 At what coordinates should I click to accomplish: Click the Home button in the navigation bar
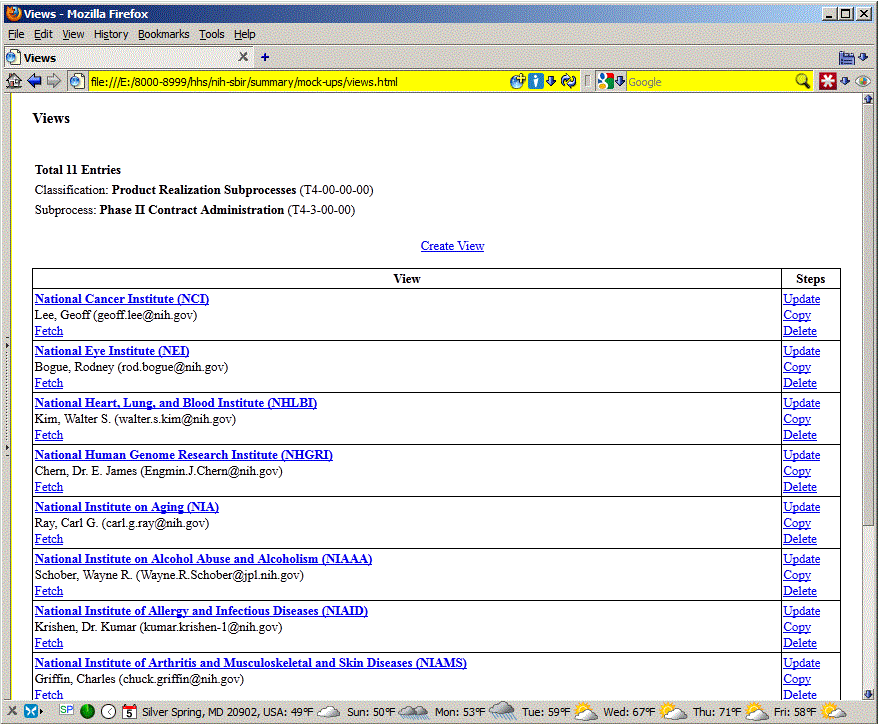13,81
